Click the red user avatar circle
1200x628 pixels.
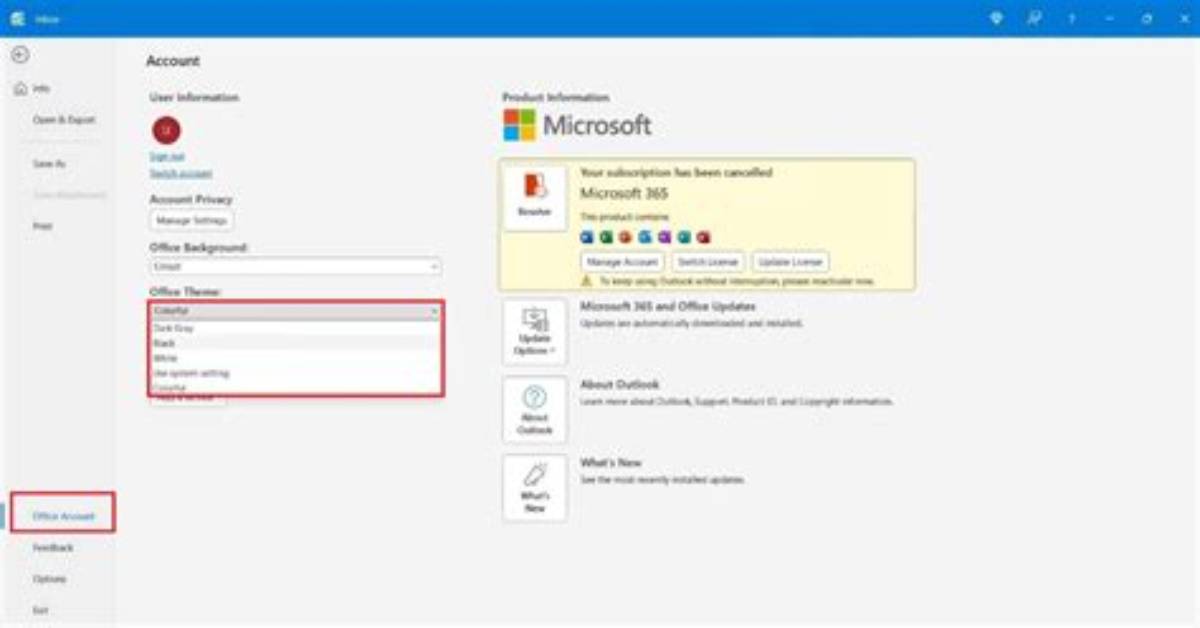coord(166,130)
